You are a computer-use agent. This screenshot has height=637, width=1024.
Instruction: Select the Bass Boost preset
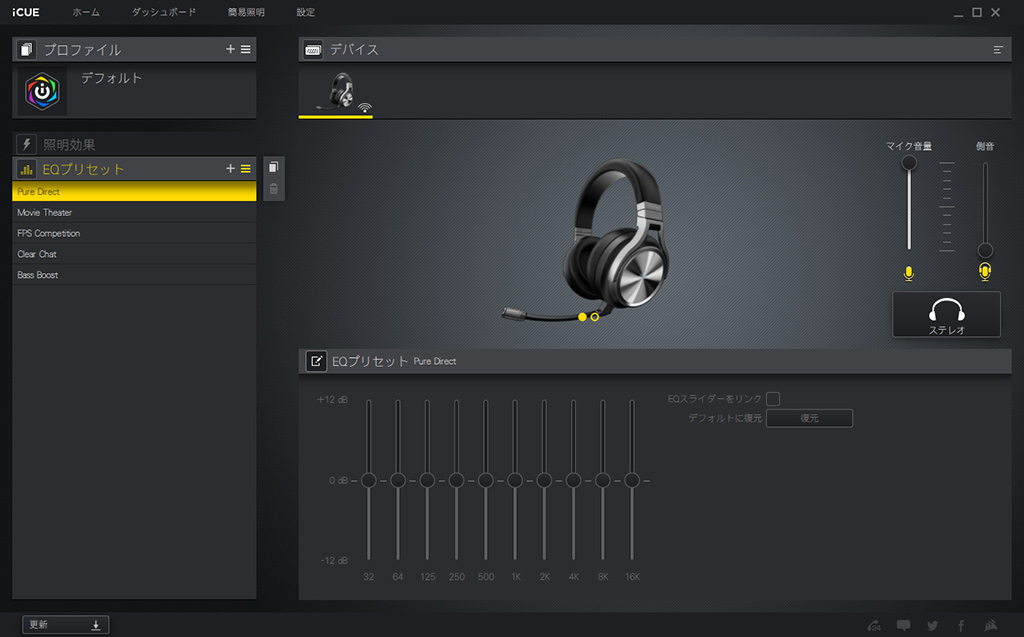click(x=38, y=275)
